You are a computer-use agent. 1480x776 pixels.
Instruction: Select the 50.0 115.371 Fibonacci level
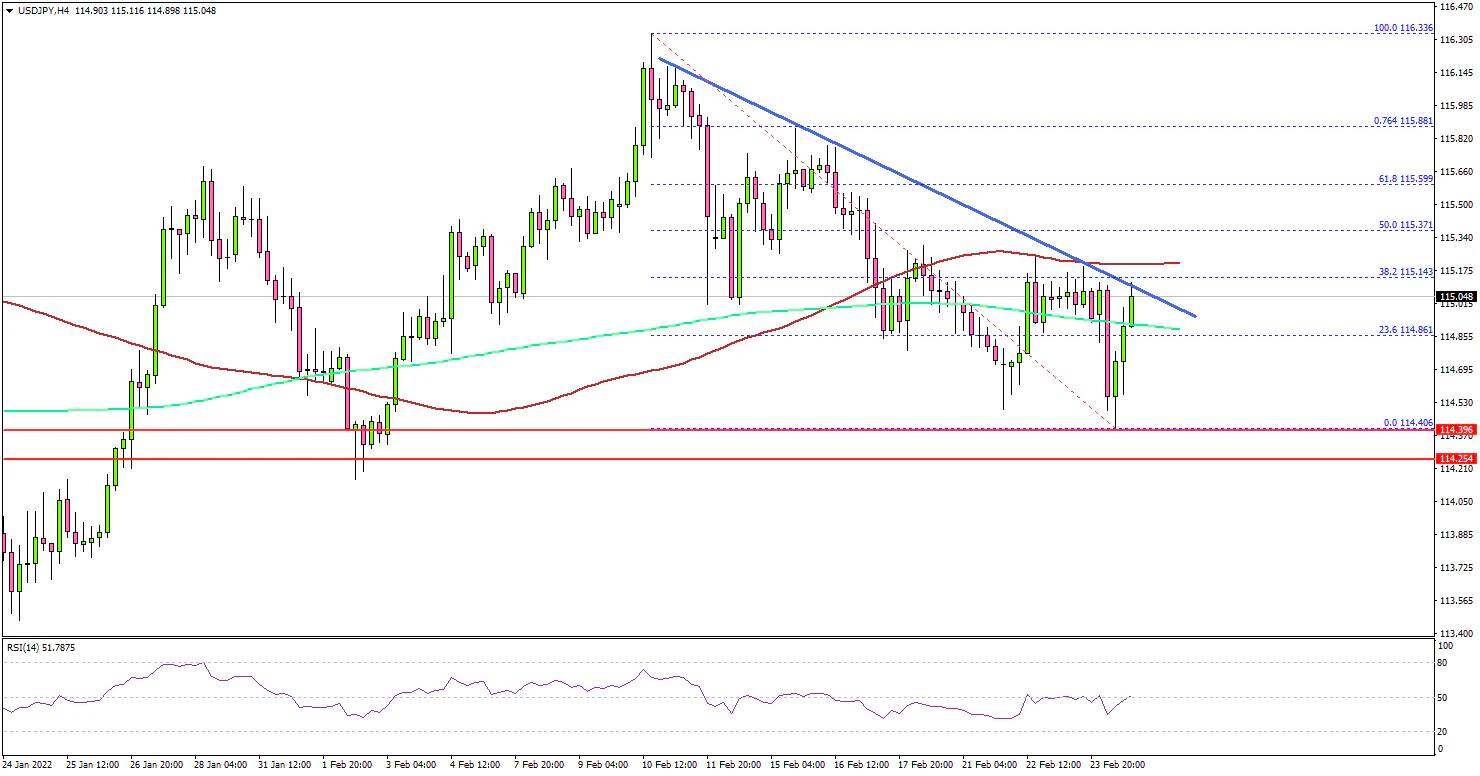pyautogui.click(x=1404, y=225)
